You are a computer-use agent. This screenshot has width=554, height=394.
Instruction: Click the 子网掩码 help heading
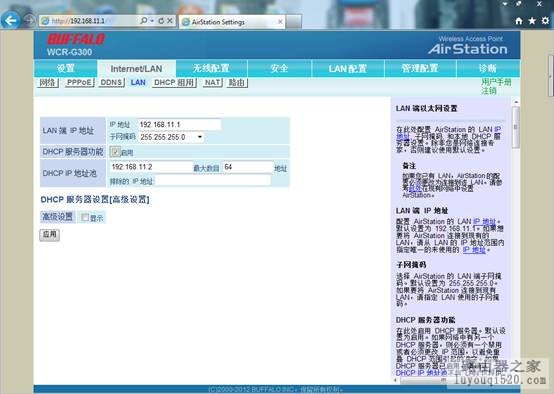click(411, 265)
